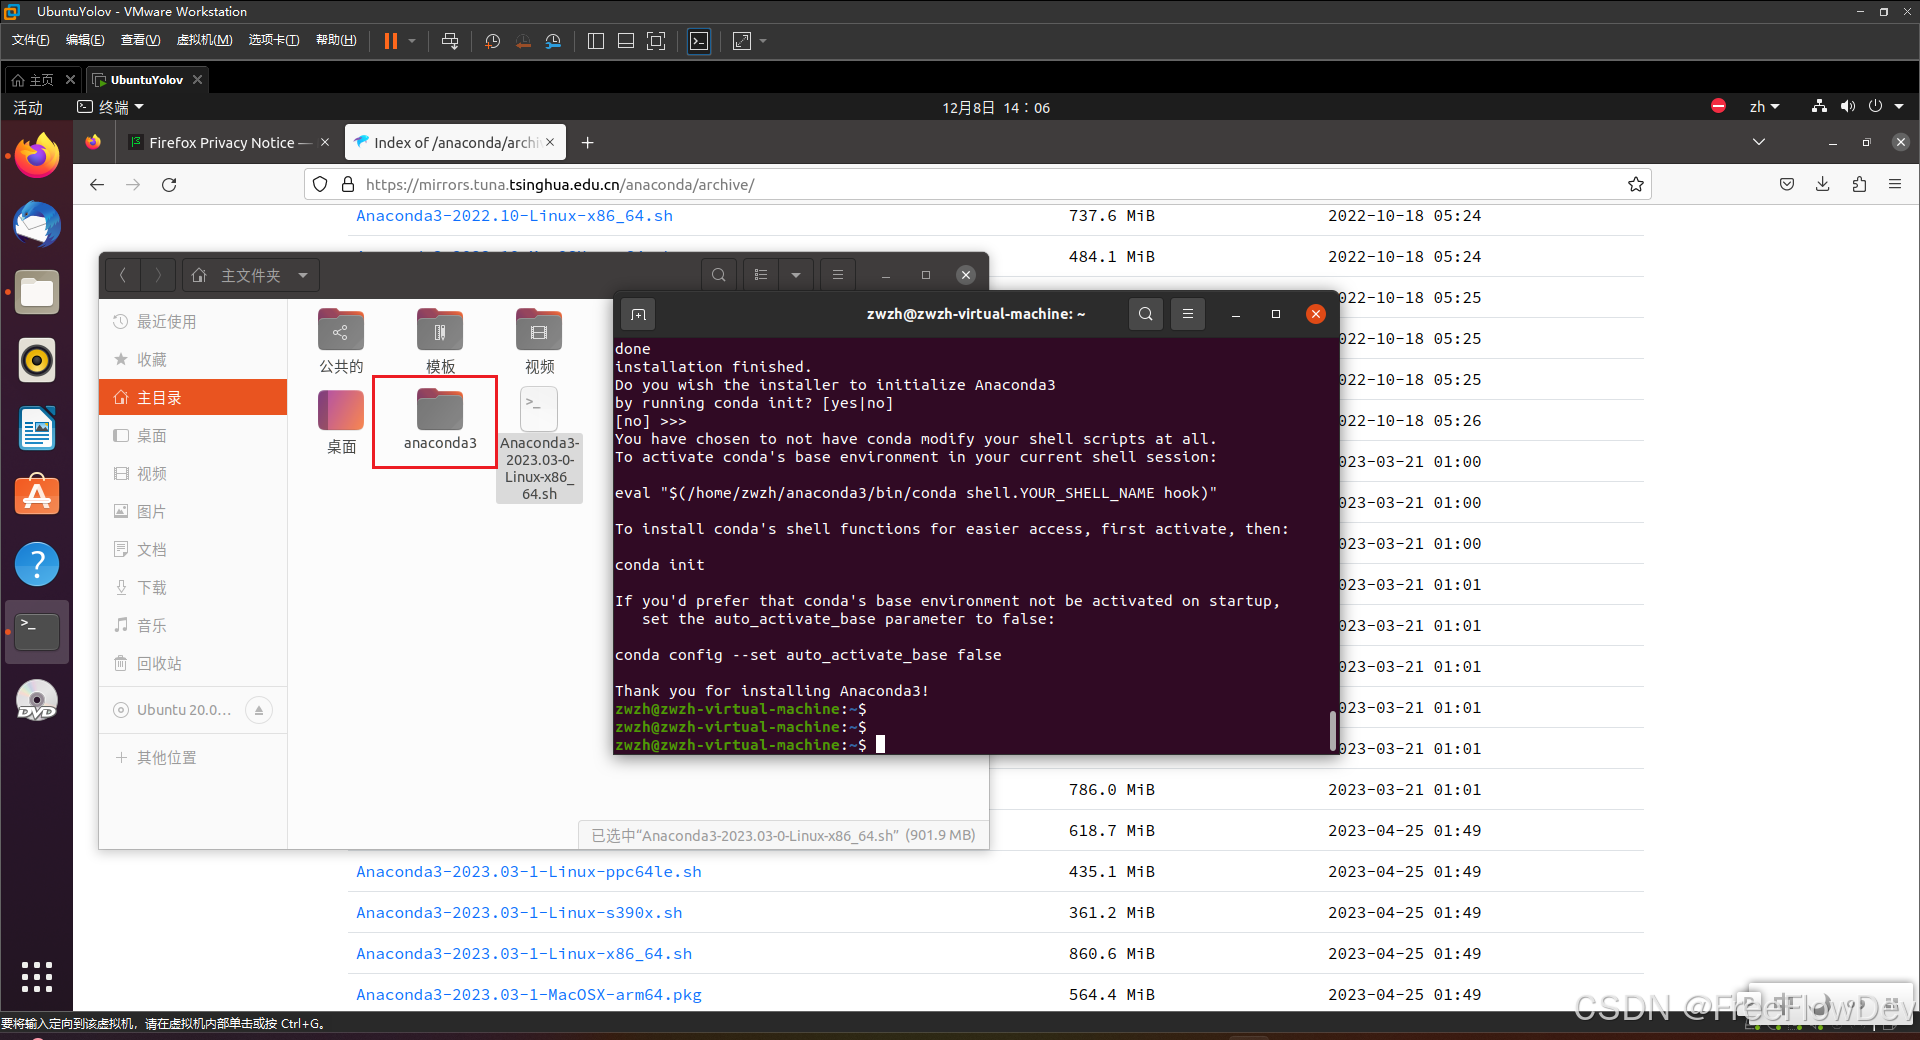Toggle the file manager list view
This screenshot has height=1040, width=1920.
click(760, 274)
